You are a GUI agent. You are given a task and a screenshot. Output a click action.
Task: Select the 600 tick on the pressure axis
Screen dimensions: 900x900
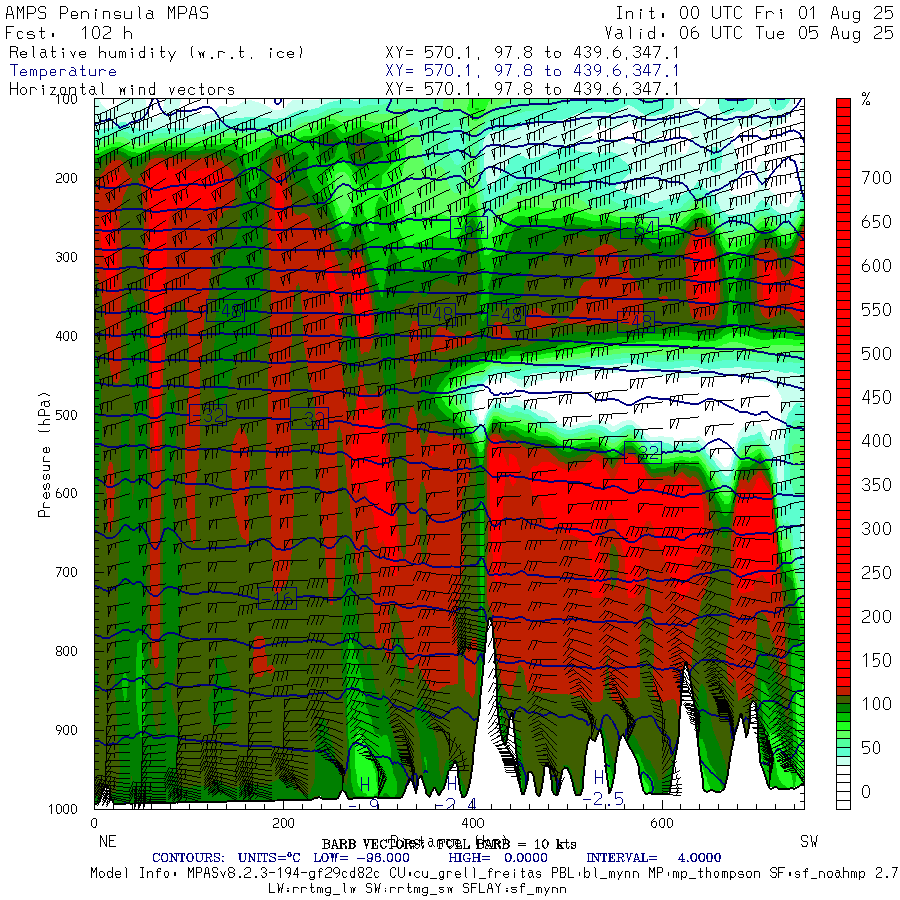click(x=66, y=493)
